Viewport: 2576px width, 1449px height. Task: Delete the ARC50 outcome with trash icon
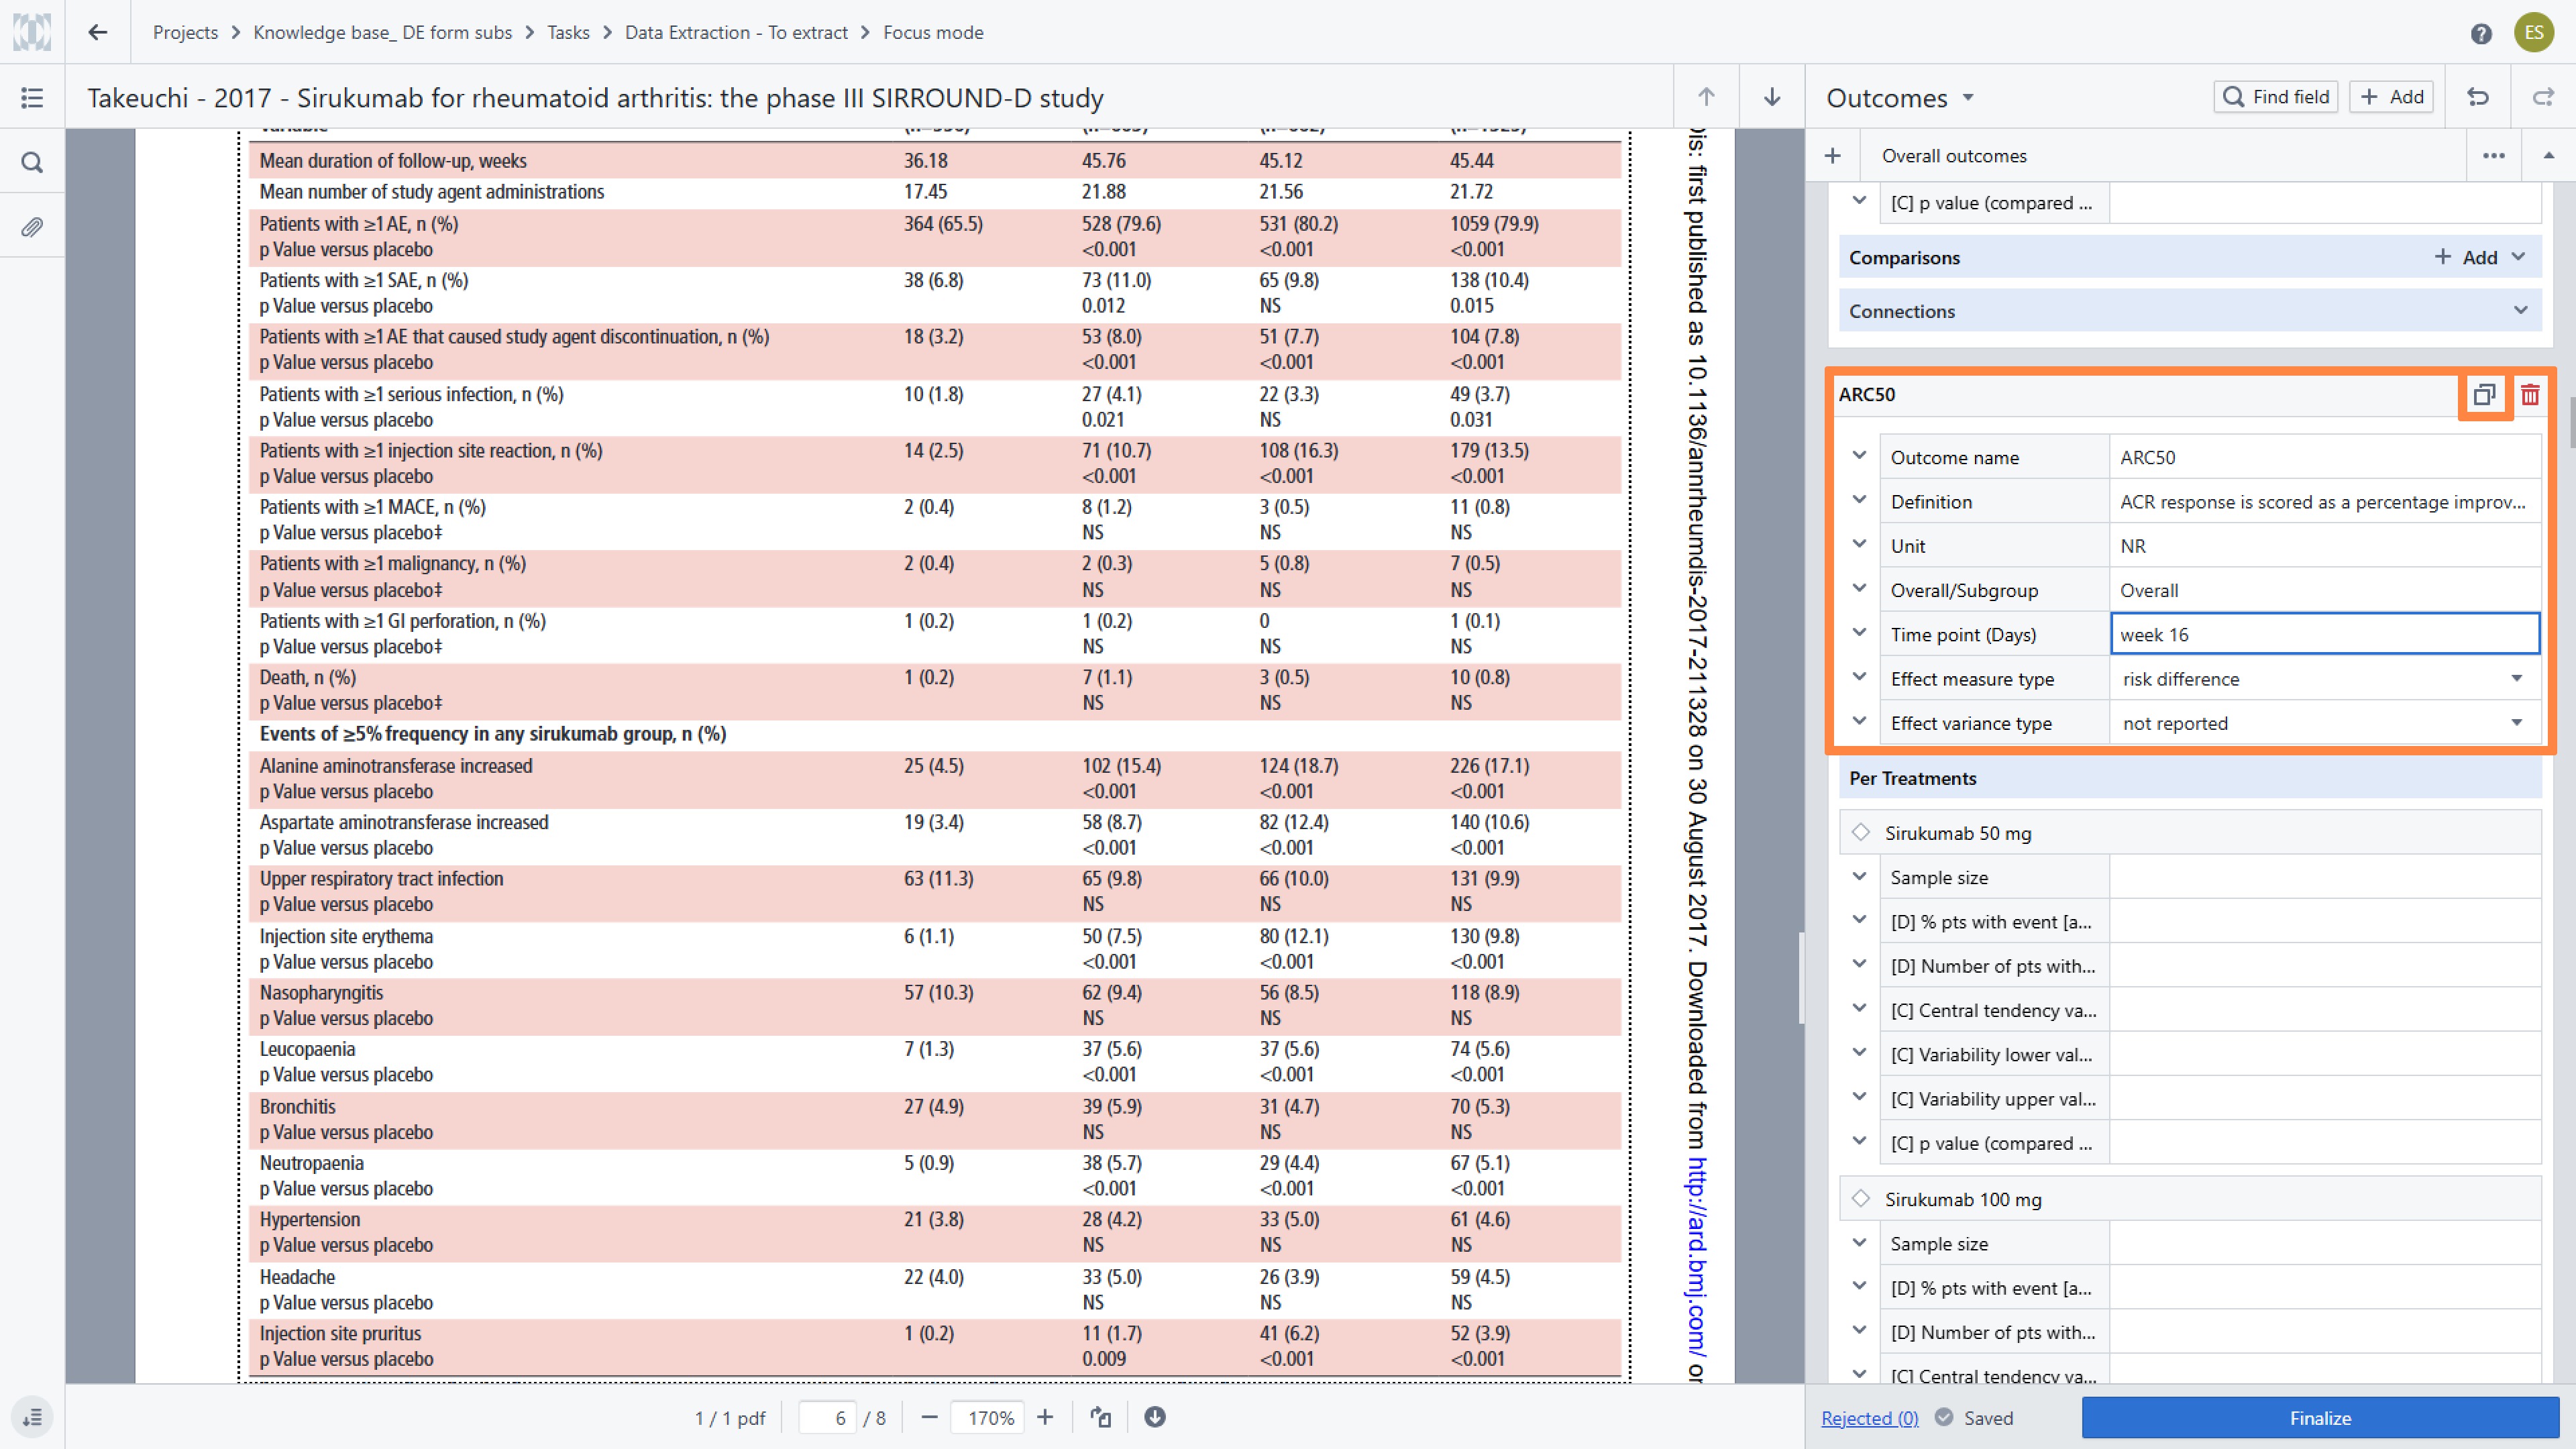point(2530,394)
